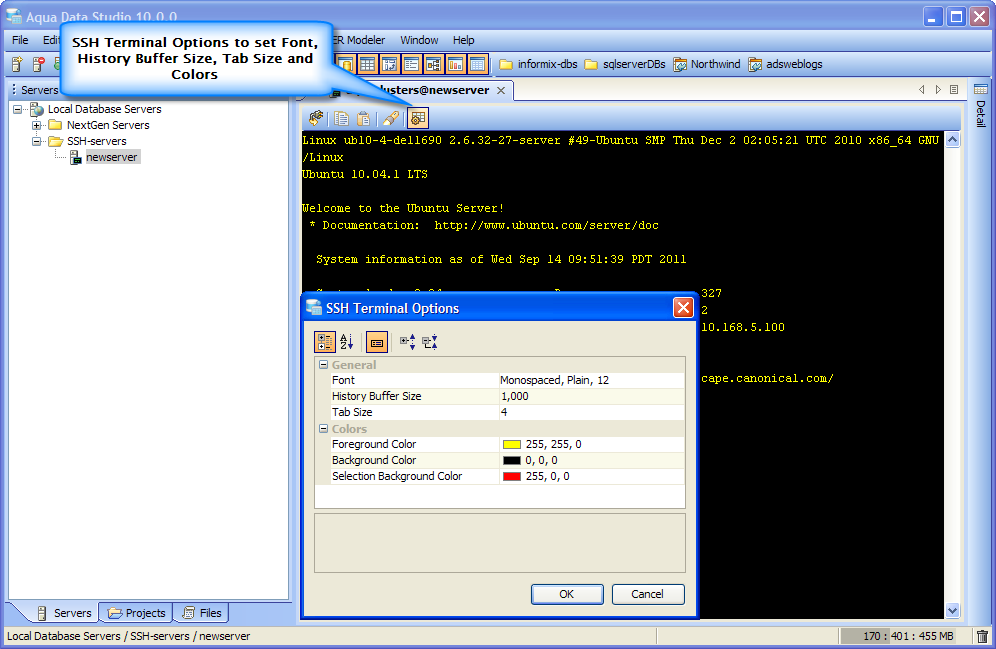
Task: Click Cancel in SSH Terminal Options
Action: 648,594
